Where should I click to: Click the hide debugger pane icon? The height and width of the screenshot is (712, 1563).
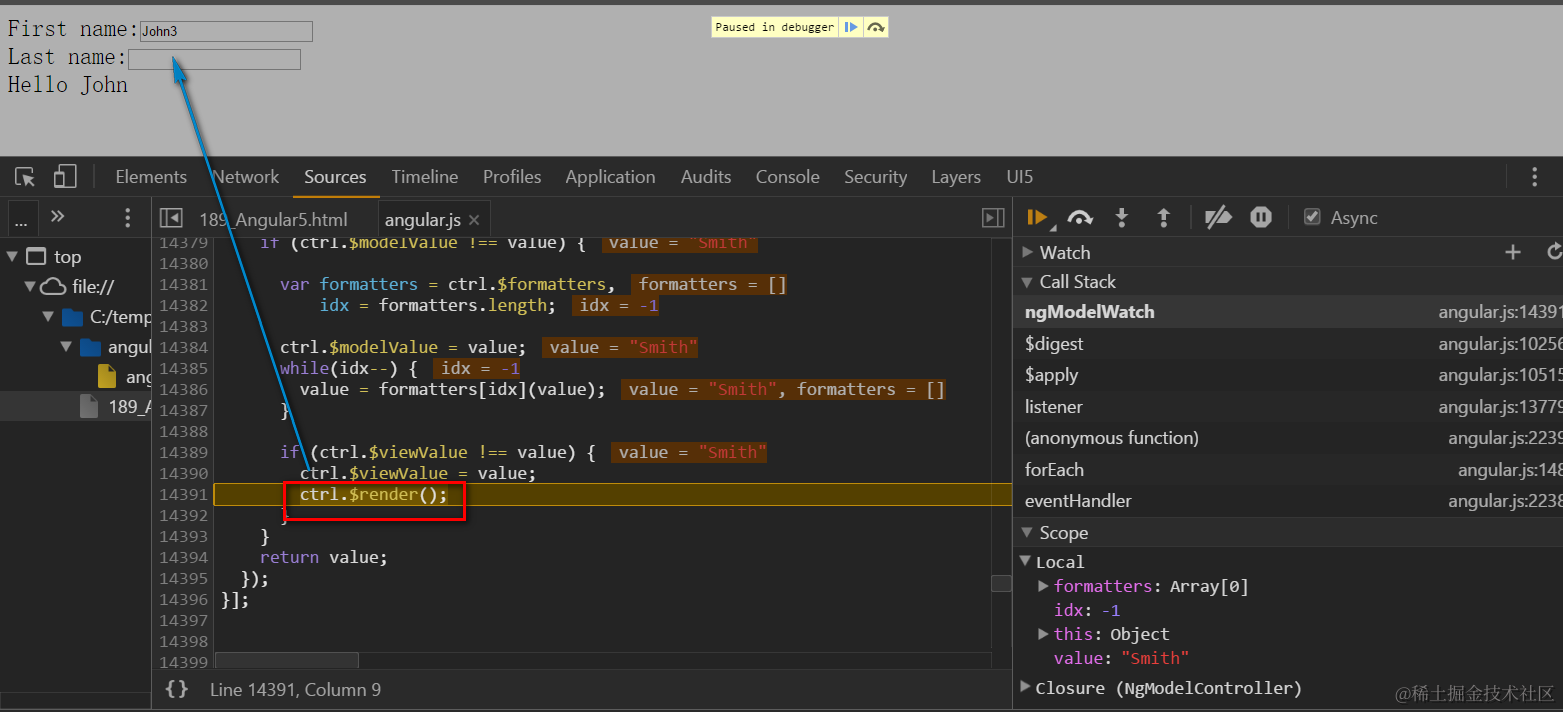[x=993, y=218]
